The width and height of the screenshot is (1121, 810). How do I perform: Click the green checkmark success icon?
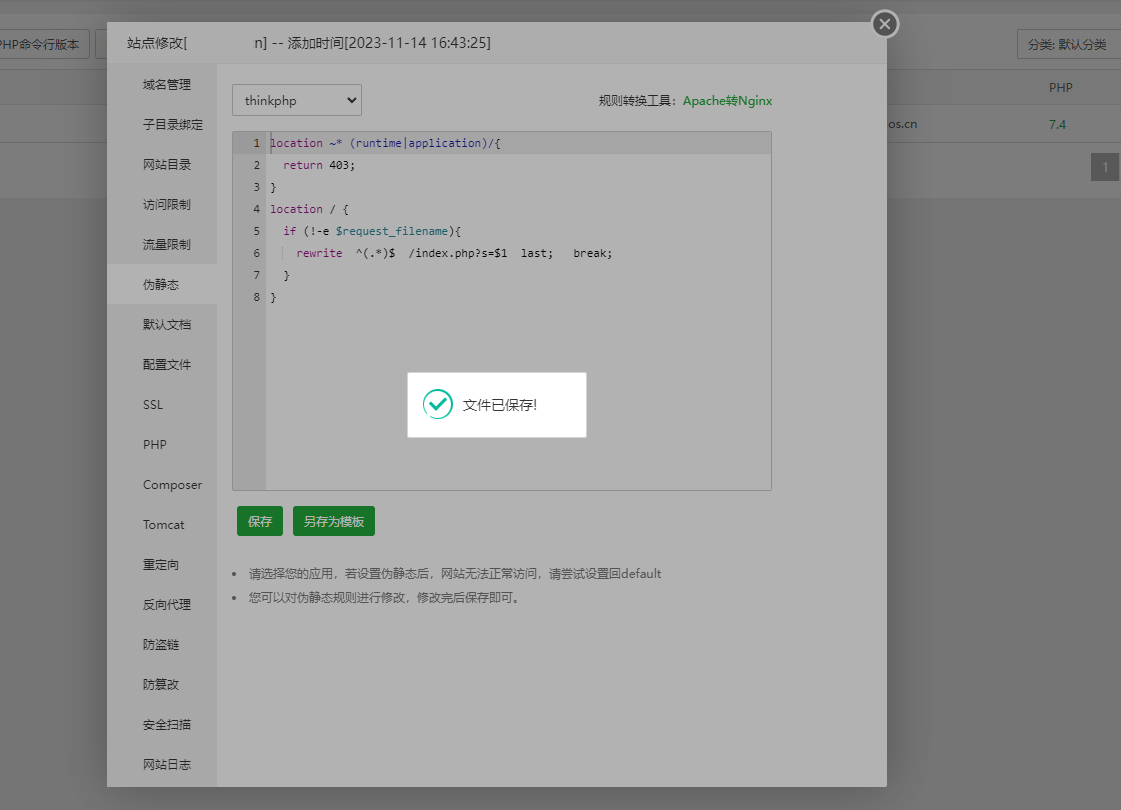point(438,404)
